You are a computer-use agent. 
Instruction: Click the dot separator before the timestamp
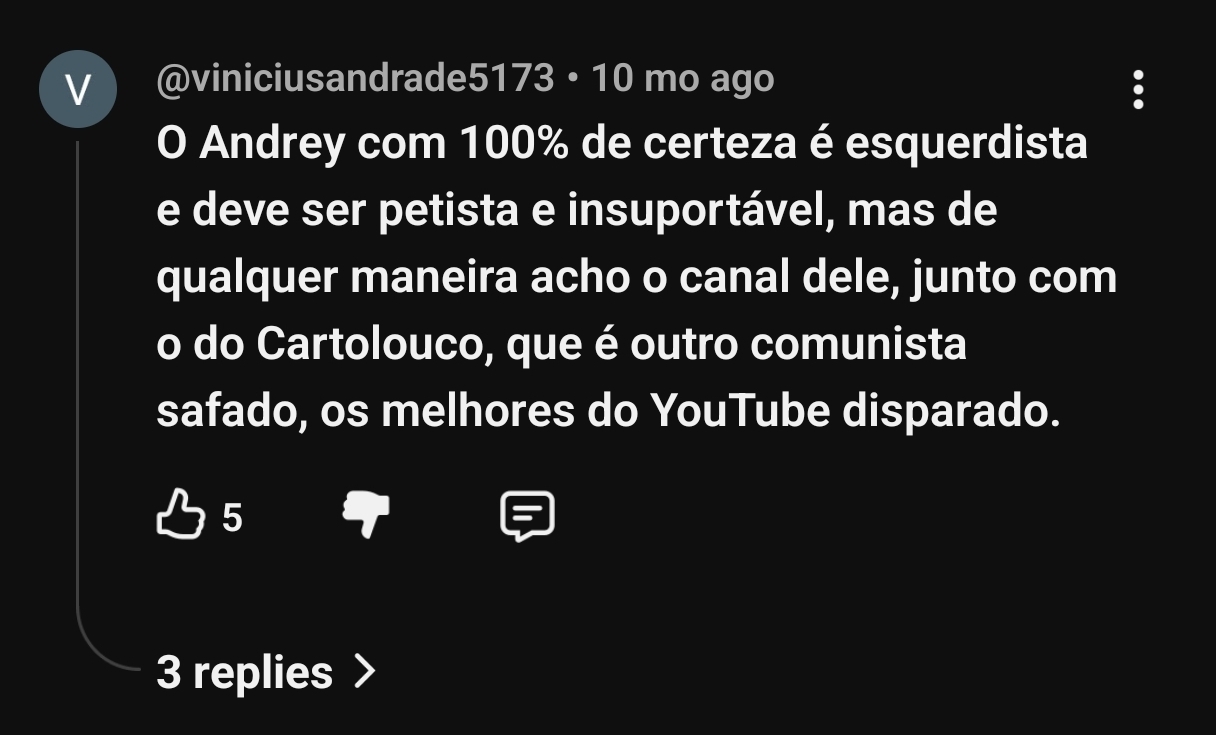(x=573, y=80)
